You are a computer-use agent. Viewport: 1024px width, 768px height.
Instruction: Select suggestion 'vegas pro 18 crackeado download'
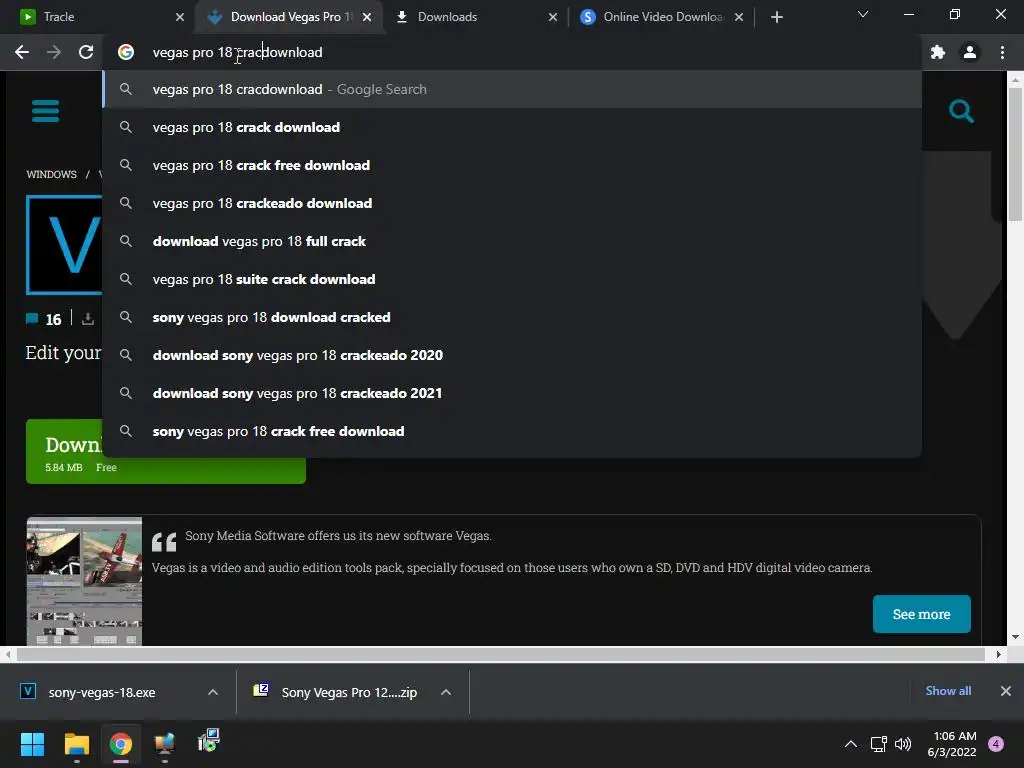click(512, 203)
